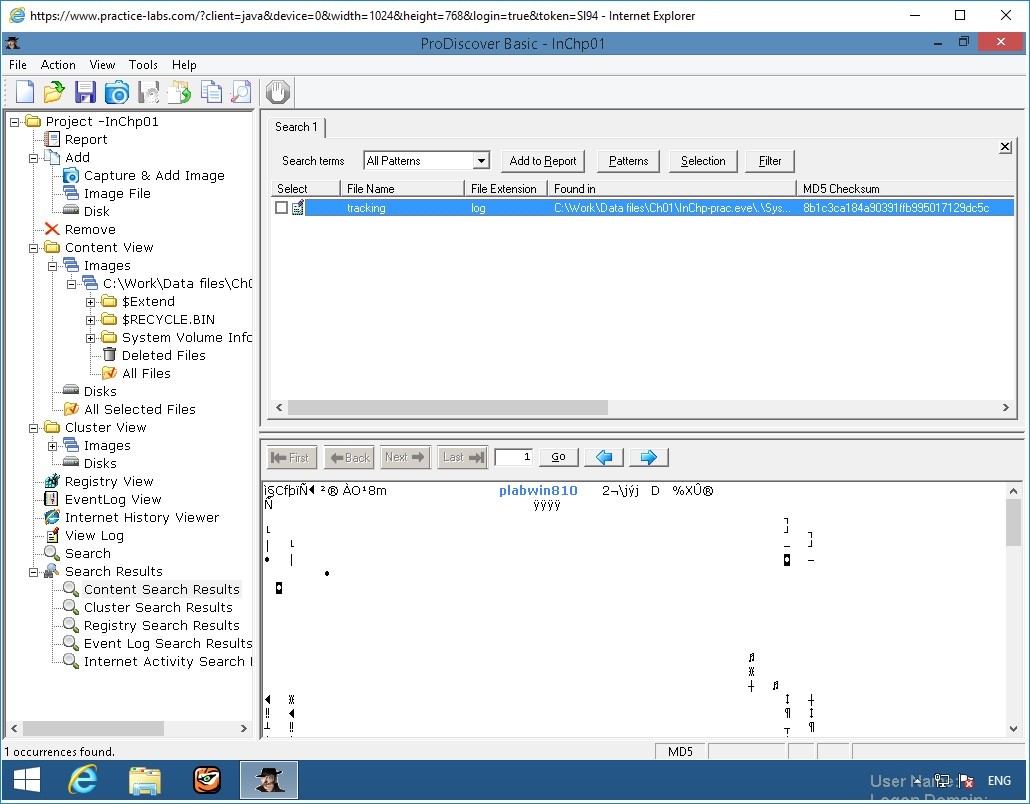Click the tree pane horizontal scrollbar

pyautogui.click(x=93, y=728)
